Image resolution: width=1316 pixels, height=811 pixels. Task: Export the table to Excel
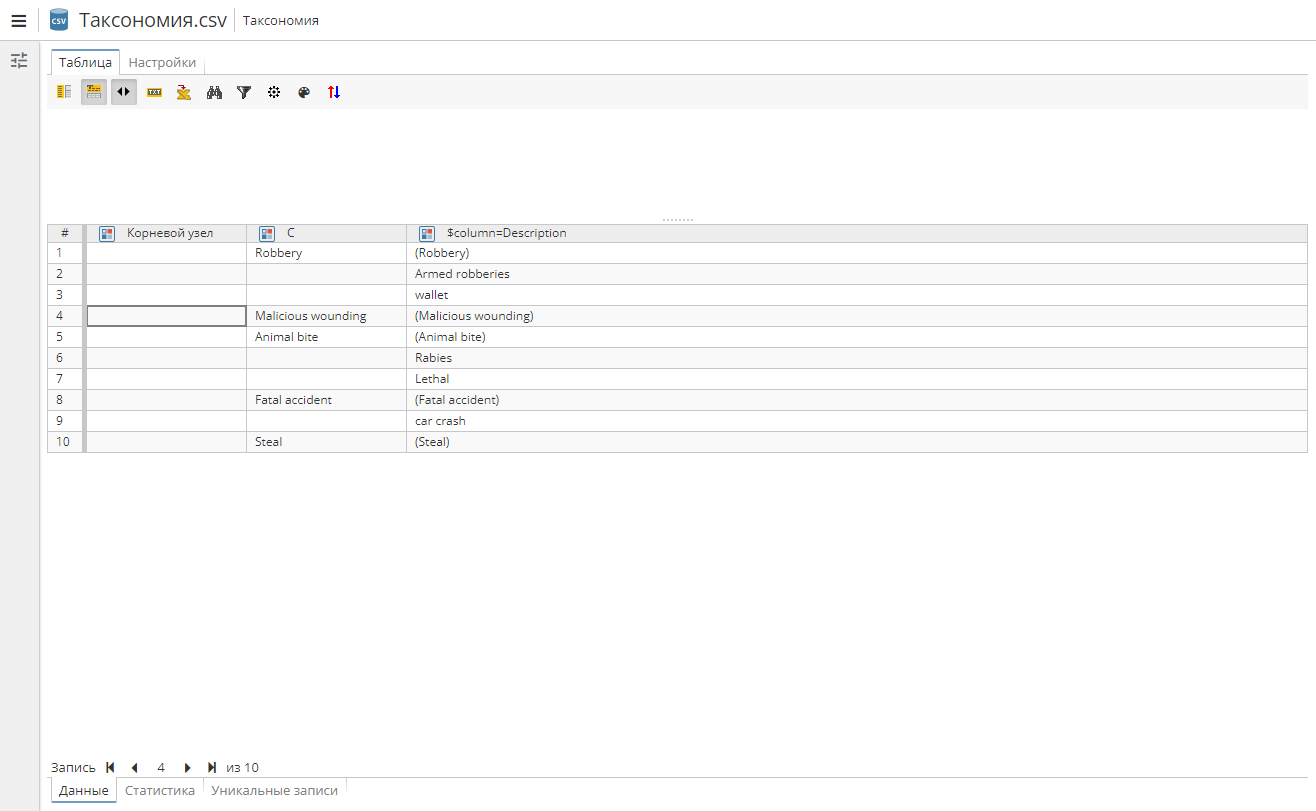[x=184, y=92]
